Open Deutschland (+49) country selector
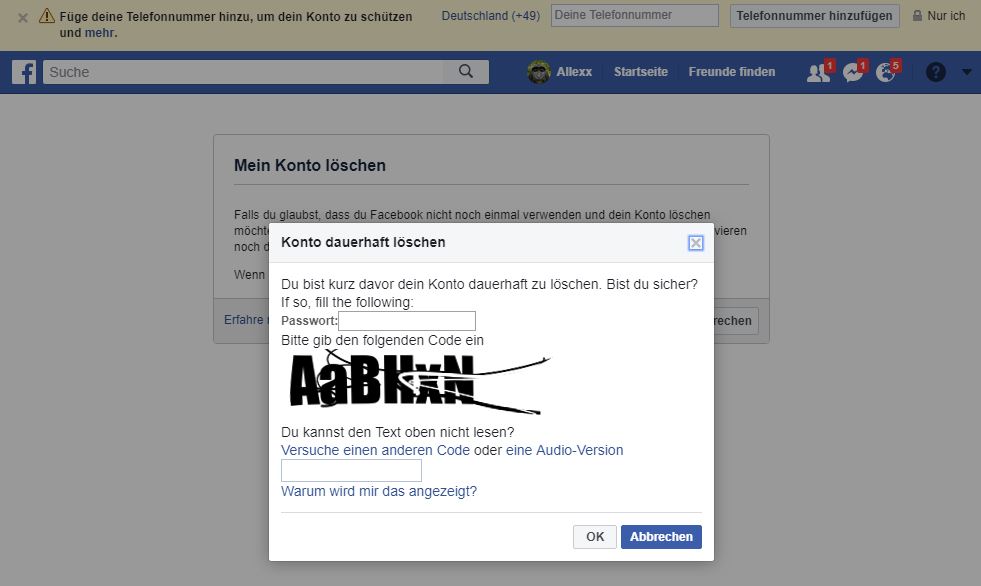The image size is (981, 586). pos(490,16)
